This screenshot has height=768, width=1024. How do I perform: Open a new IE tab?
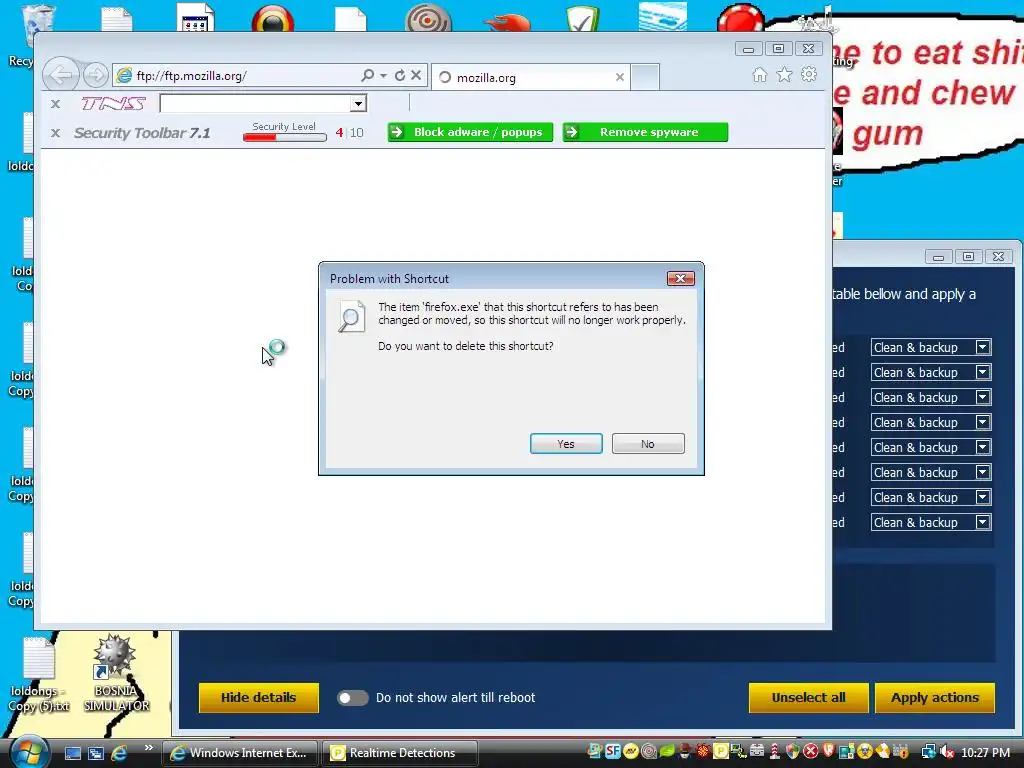645,77
